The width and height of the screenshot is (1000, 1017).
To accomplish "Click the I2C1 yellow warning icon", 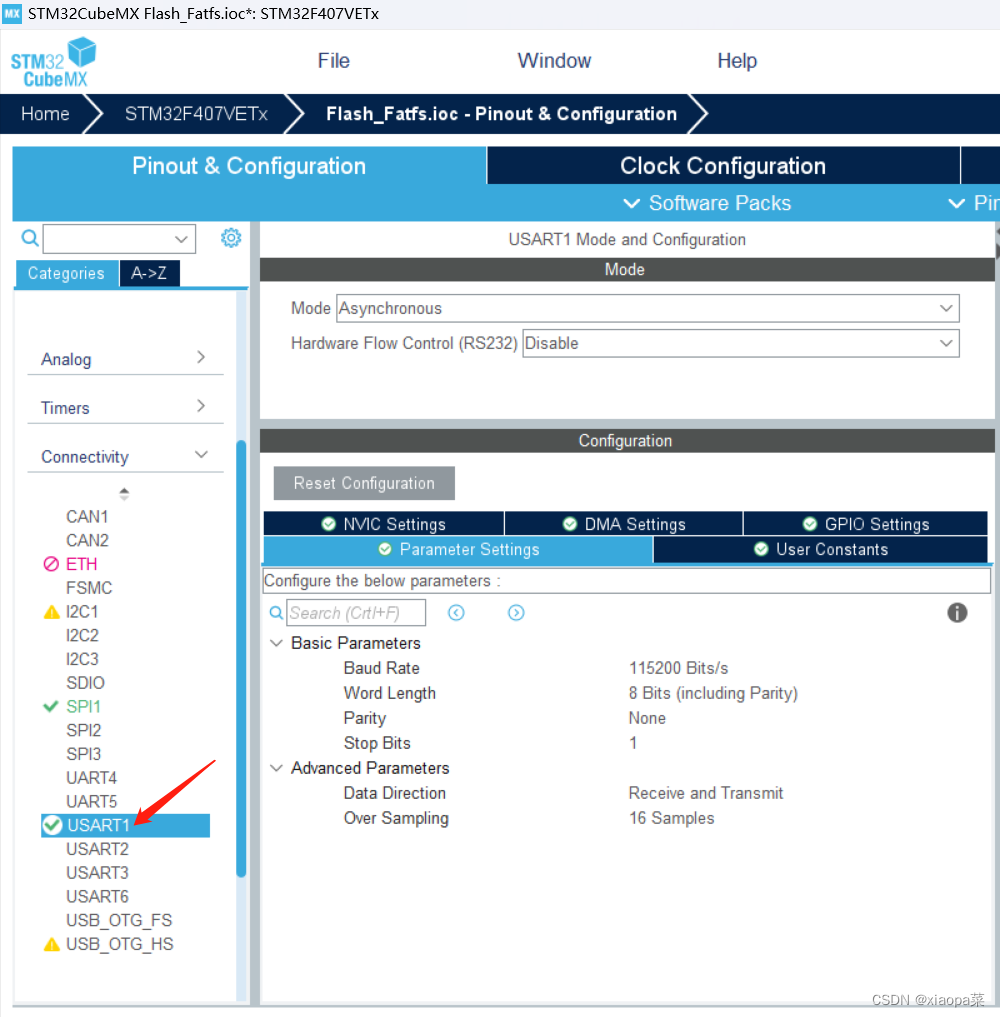I will pyautogui.click(x=51, y=612).
